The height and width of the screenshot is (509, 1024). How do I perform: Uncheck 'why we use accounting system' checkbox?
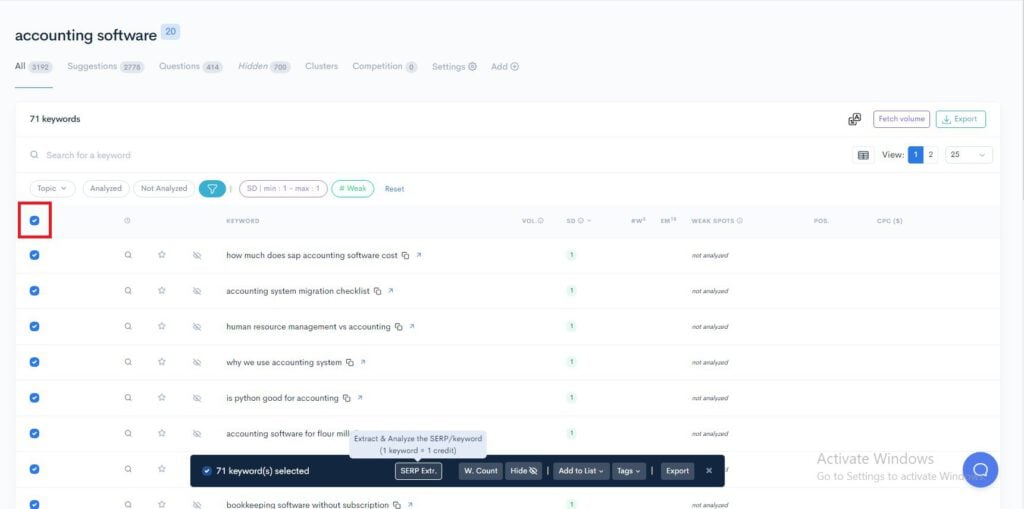pos(35,362)
